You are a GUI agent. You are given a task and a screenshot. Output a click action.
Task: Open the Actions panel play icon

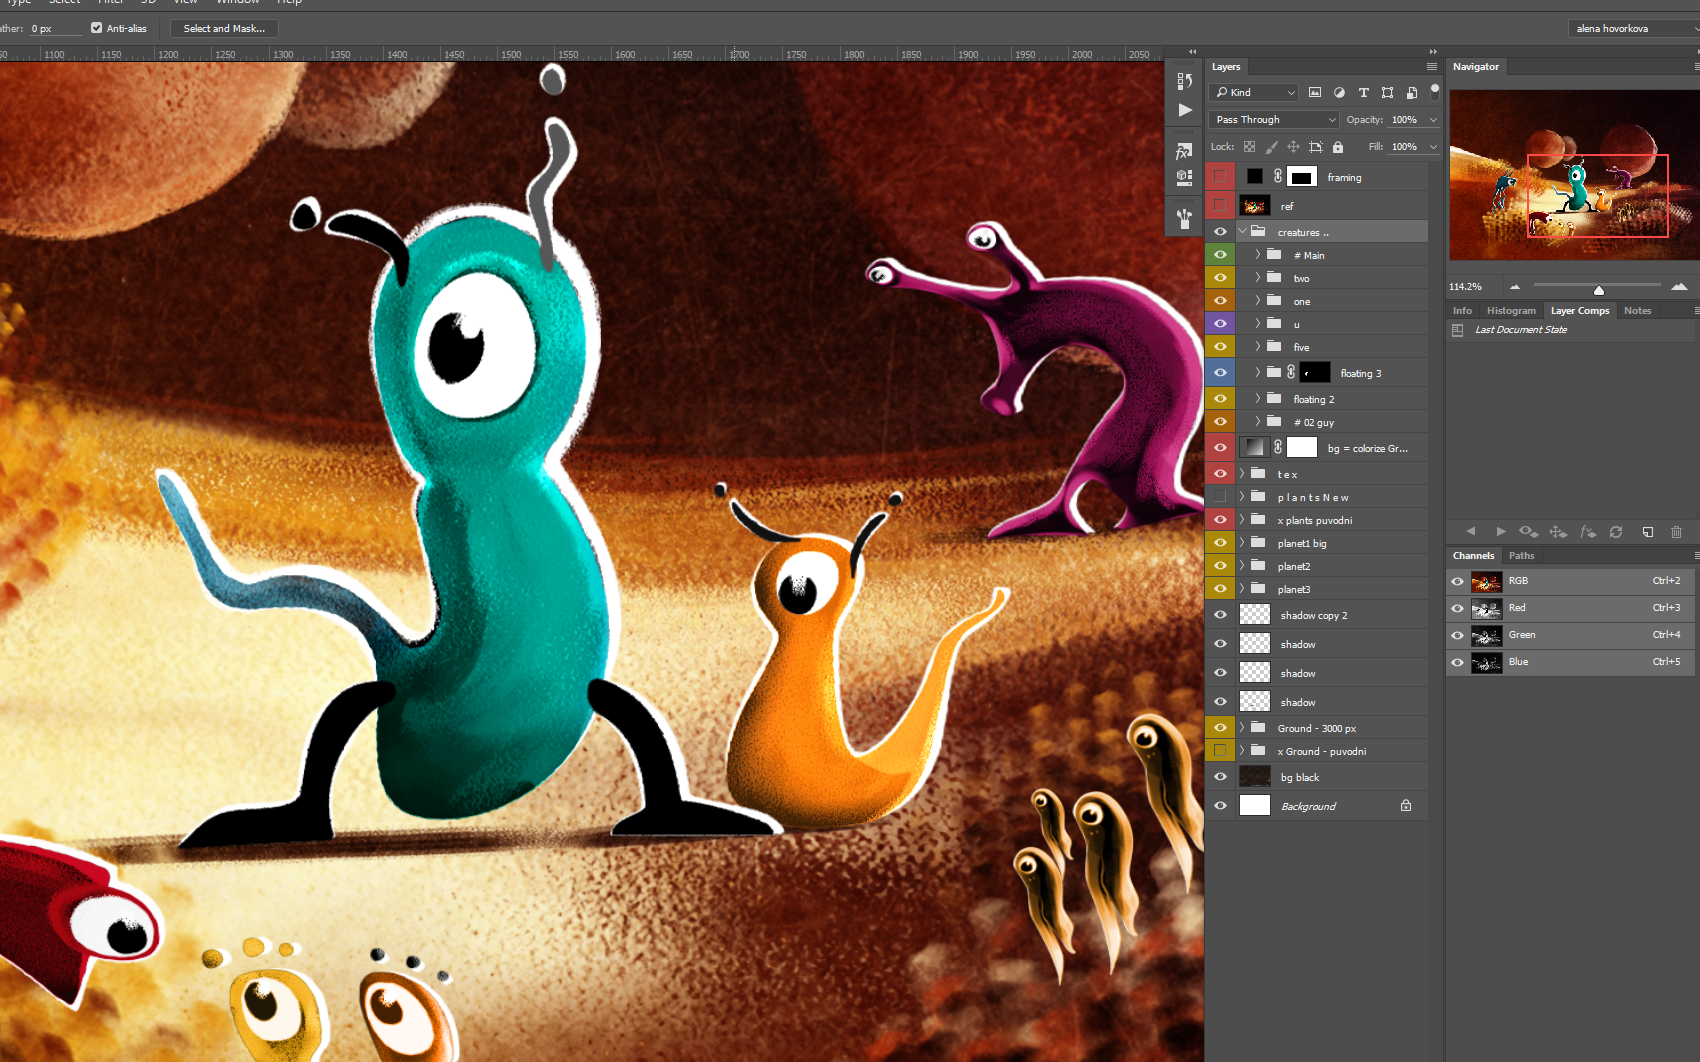click(x=1185, y=110)
